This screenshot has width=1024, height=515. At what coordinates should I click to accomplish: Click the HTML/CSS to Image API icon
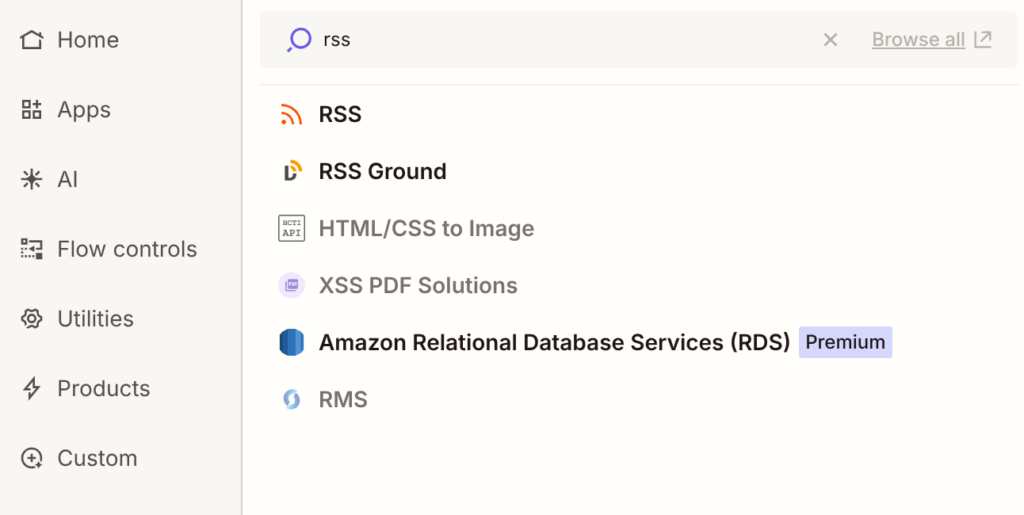click(x=291, y=228)
